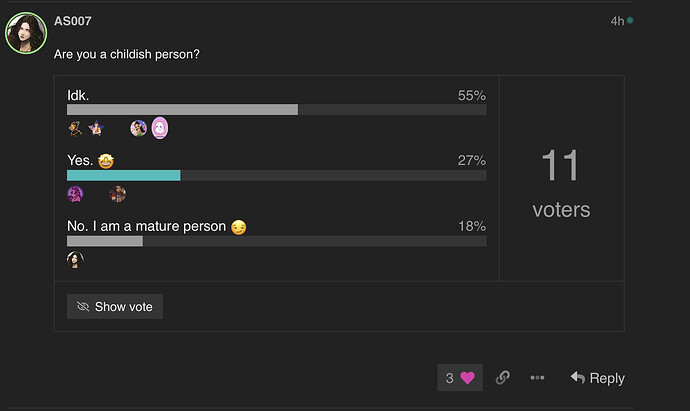Click the teal Yes progress bar
This screenshot has width=690, height=411.
point(124,175)
